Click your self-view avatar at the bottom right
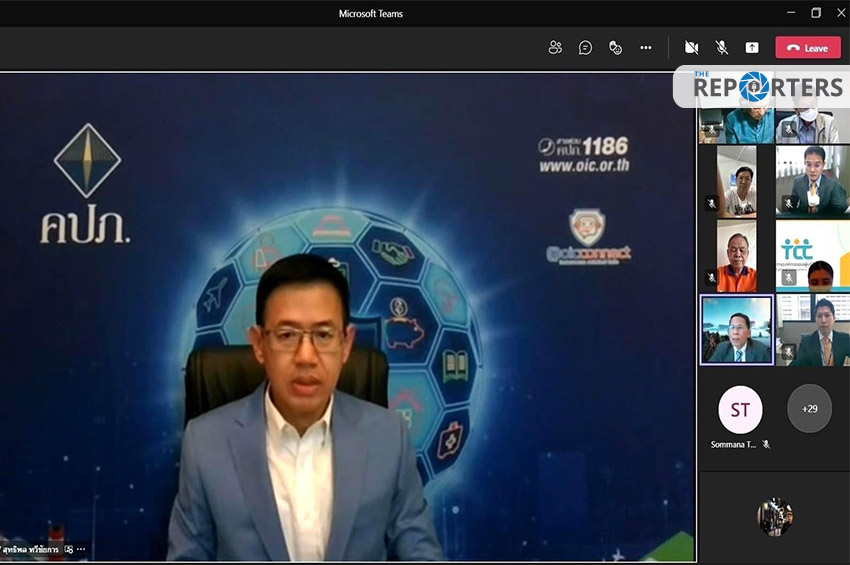Image resolution: width=850 pixels, height=565 pixels. [x=774, y=517]
